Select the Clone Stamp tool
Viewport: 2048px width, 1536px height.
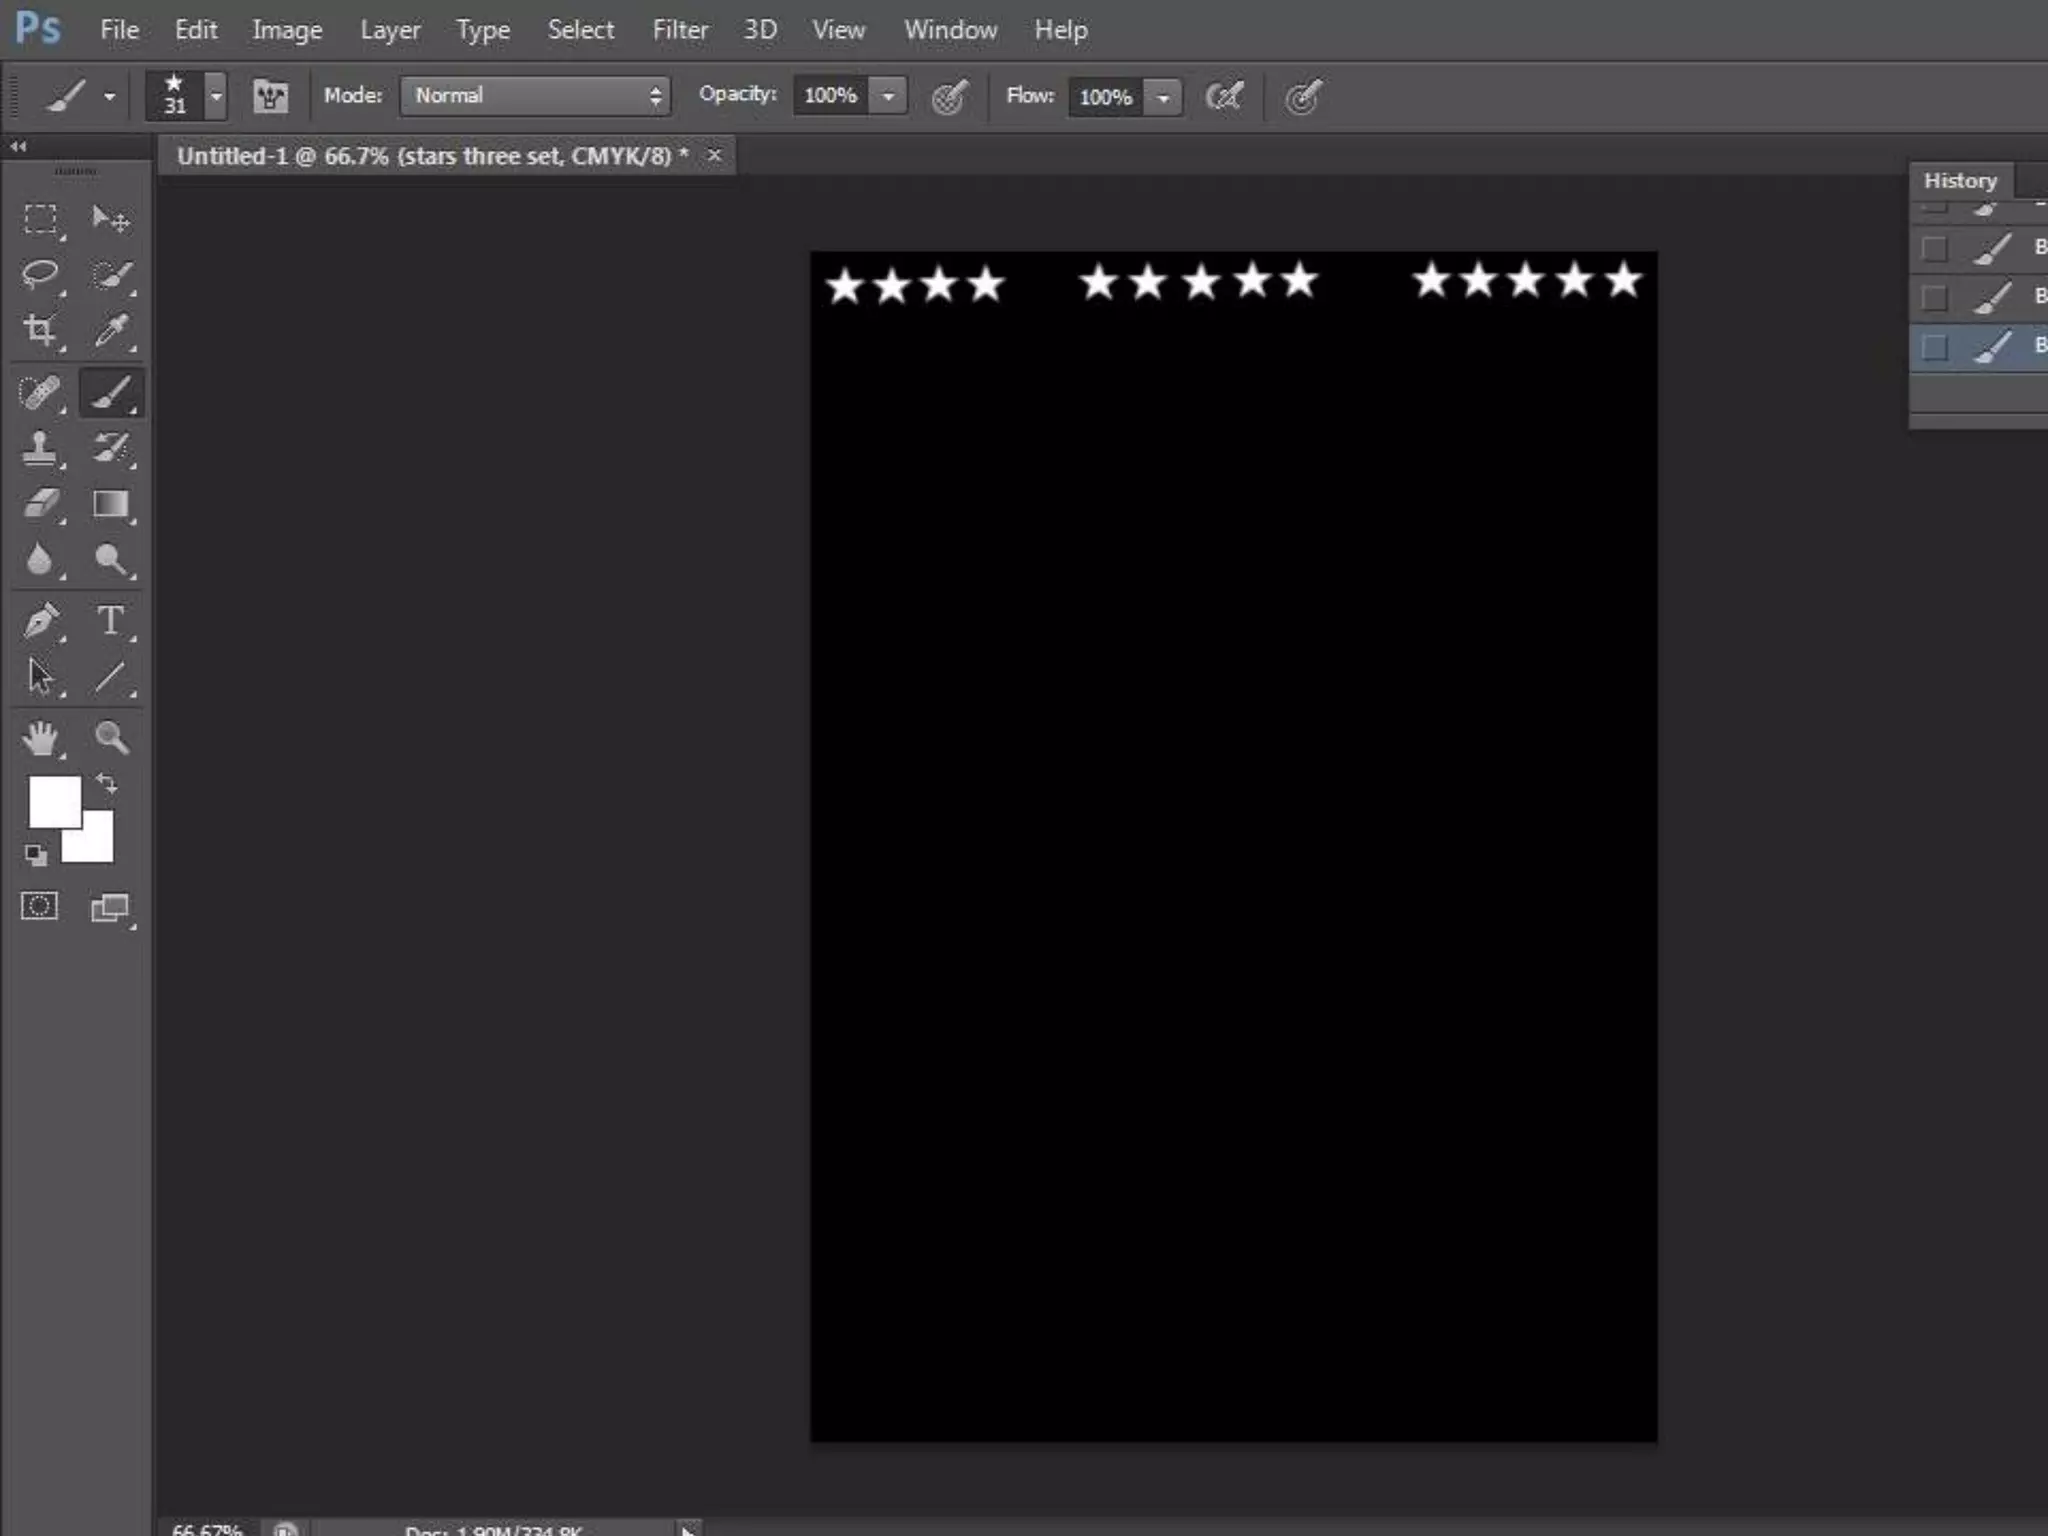point(40,448)
